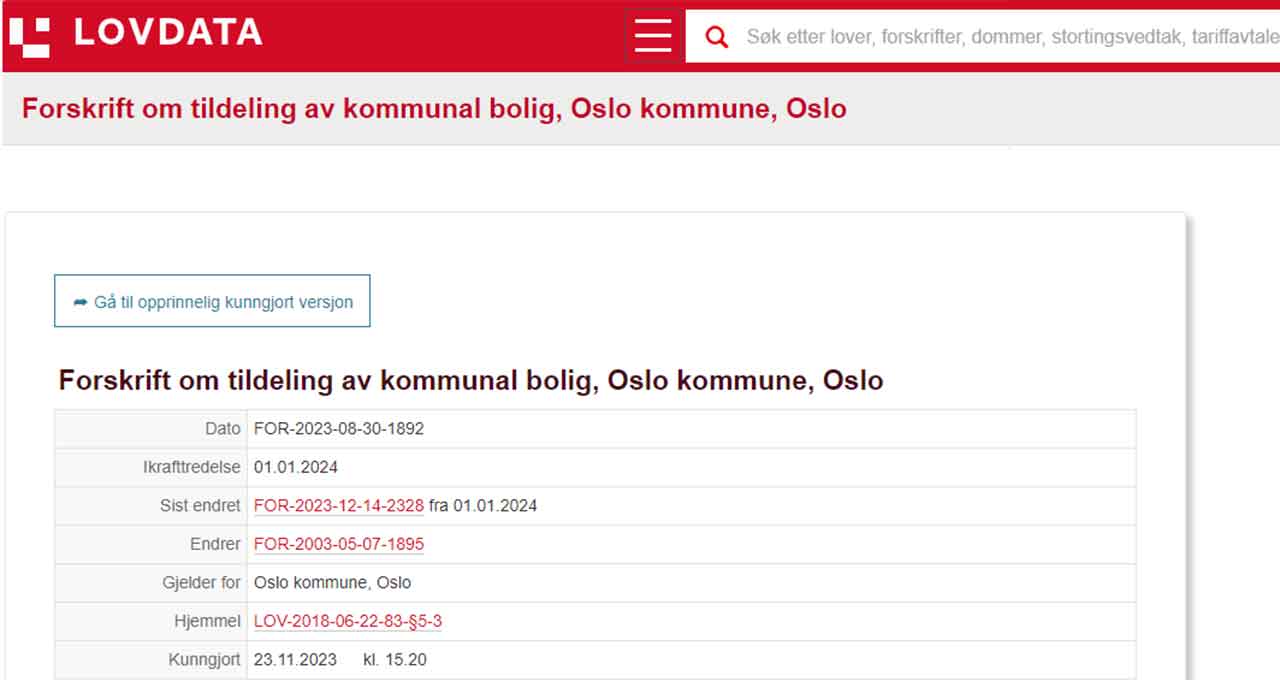
Task: Select the red banner title about kommunal bolig
Action: [434, 108]
